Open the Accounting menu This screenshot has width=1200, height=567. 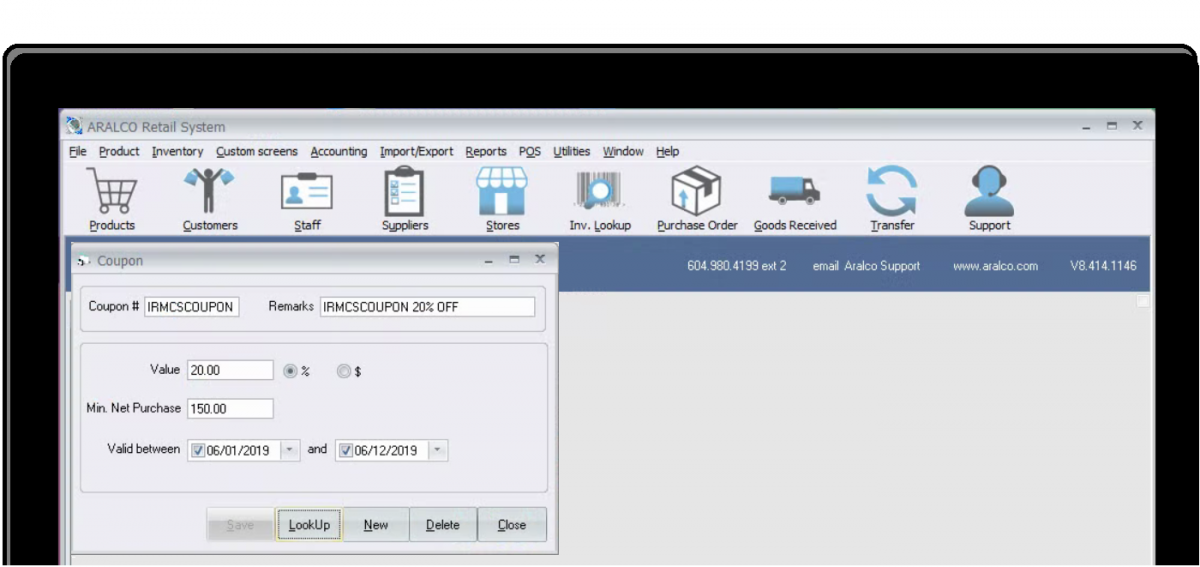(x=339, y=151)
